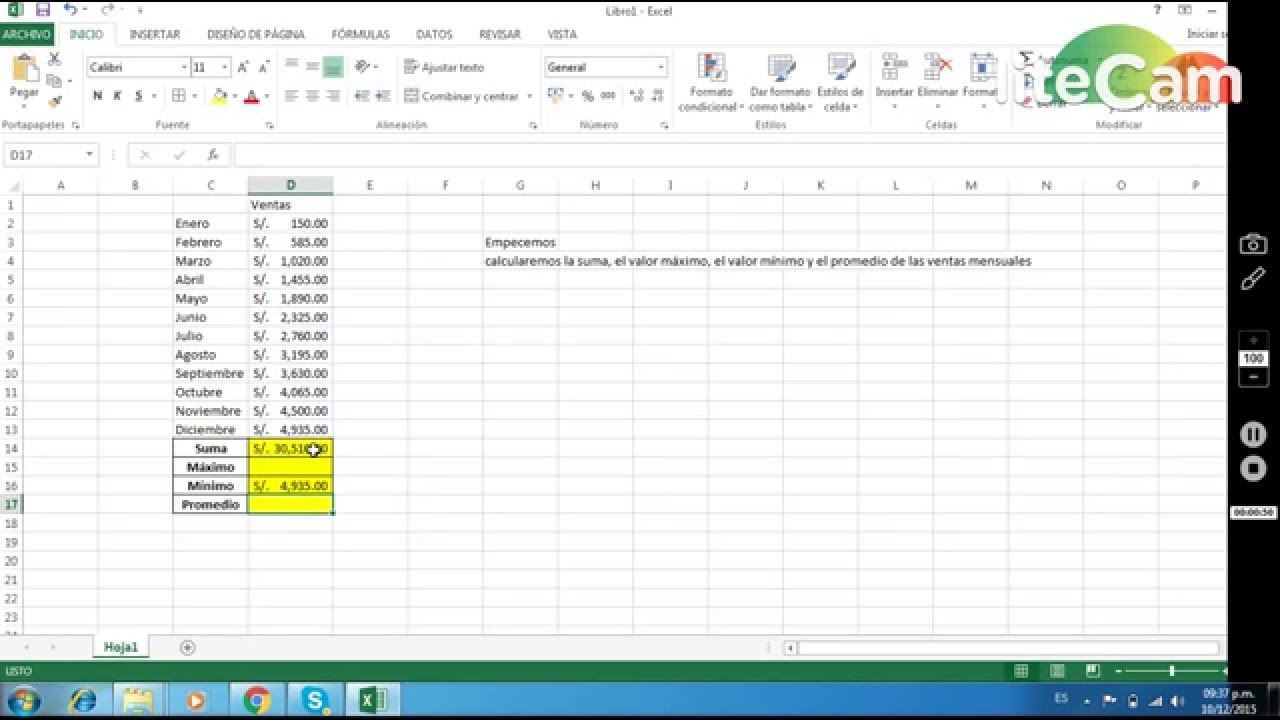Switch to the VISTA tab
The height and width of the screenshot is (720, 1280).
click(562, 34)
